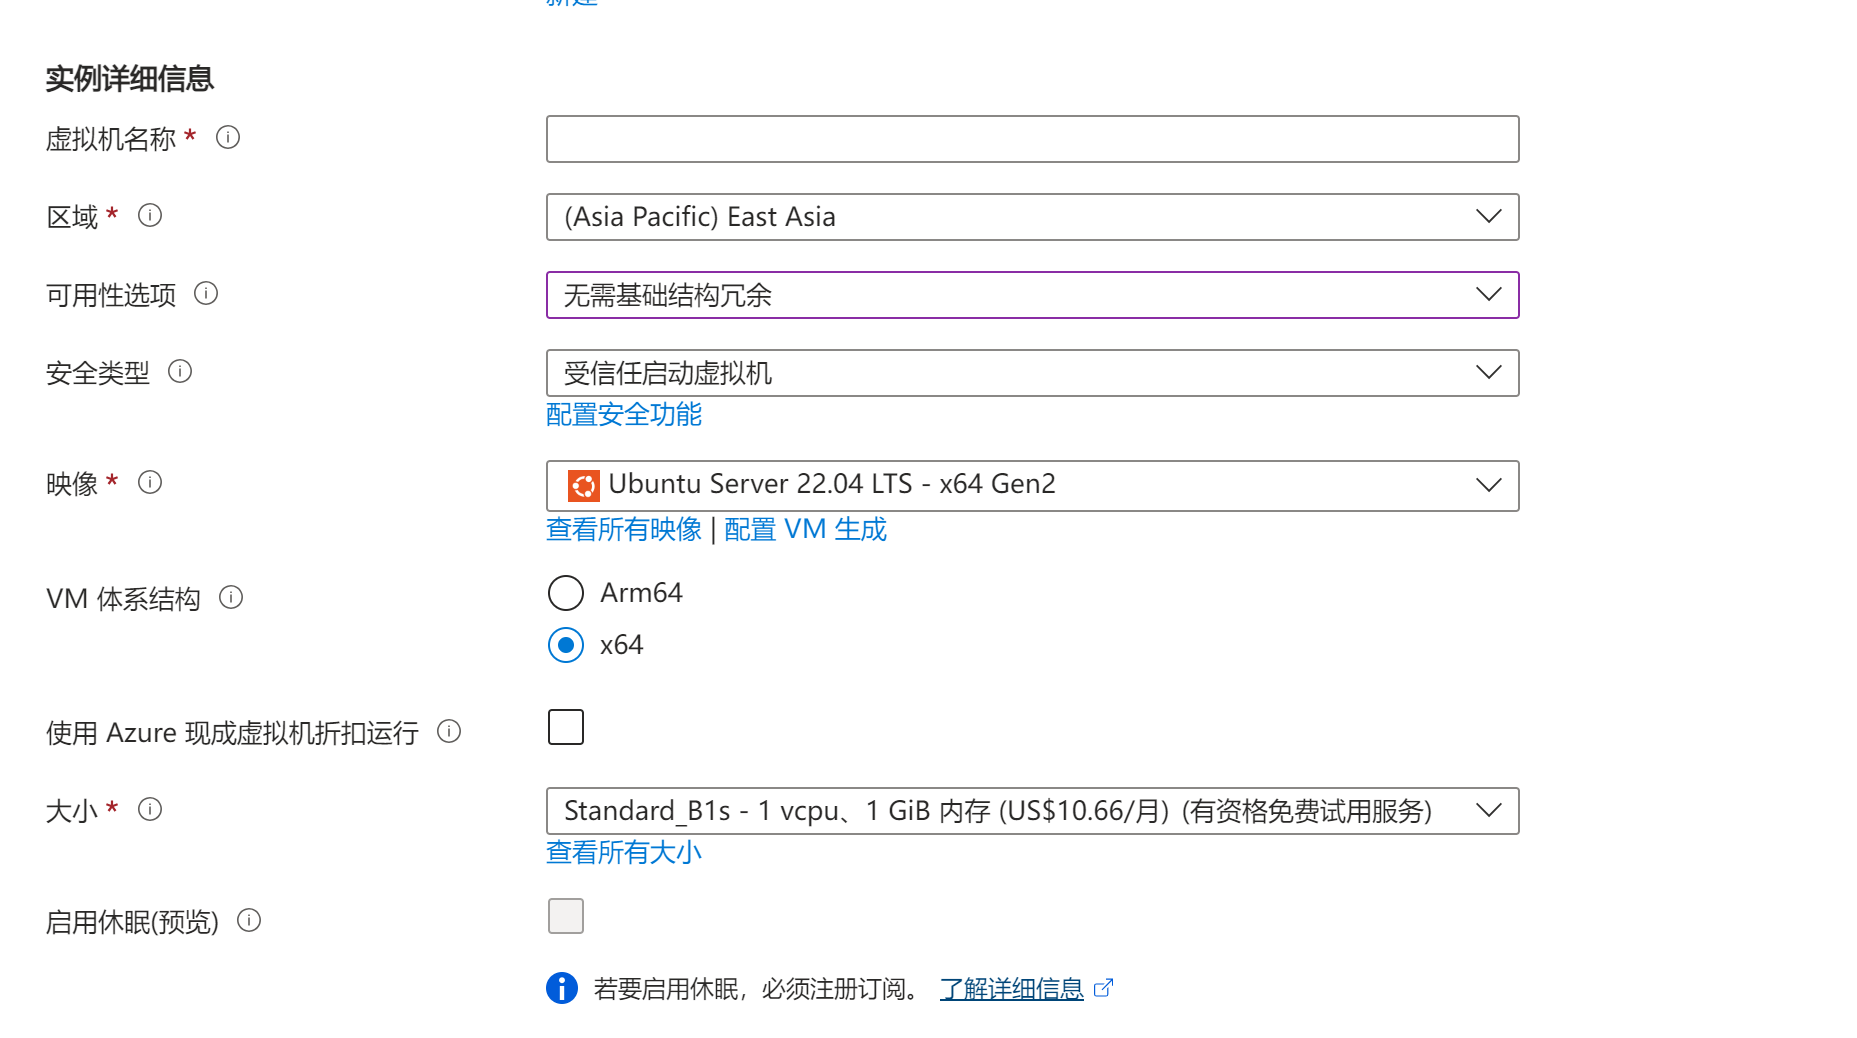Click the 查看所有大小 link
Image resolution: width=1857 pixels, height=1038 pixels.
[x=624, y=852]
